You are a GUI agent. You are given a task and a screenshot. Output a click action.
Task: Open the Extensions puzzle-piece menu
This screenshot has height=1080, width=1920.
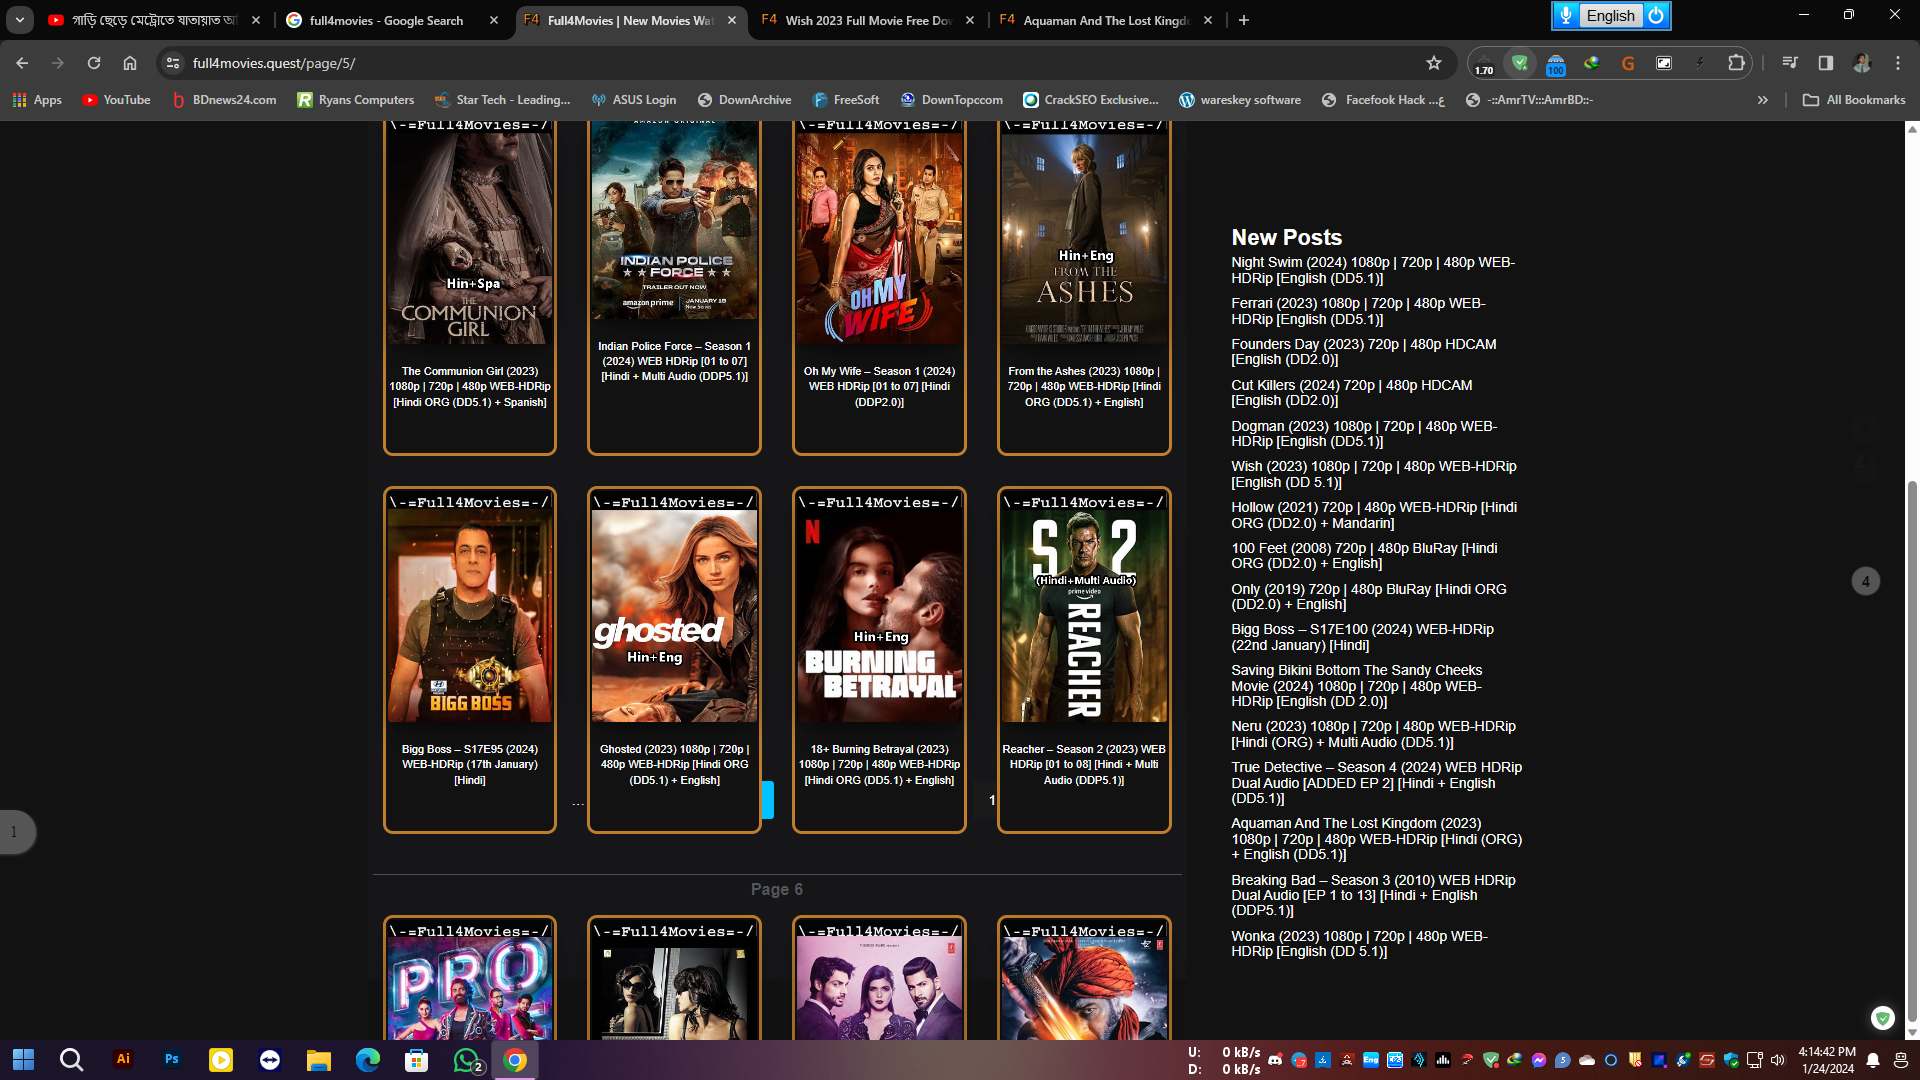tap(1735, 62)
